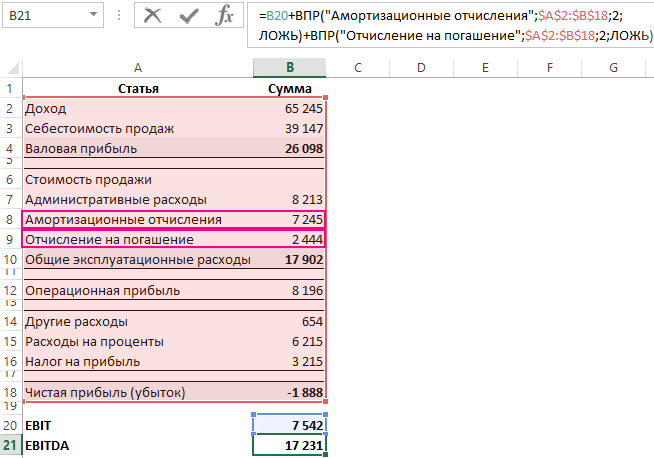The width and height of the screenshot is (654, 458).
Task: Click inside the formula bar text
Action: coord(450,25)
